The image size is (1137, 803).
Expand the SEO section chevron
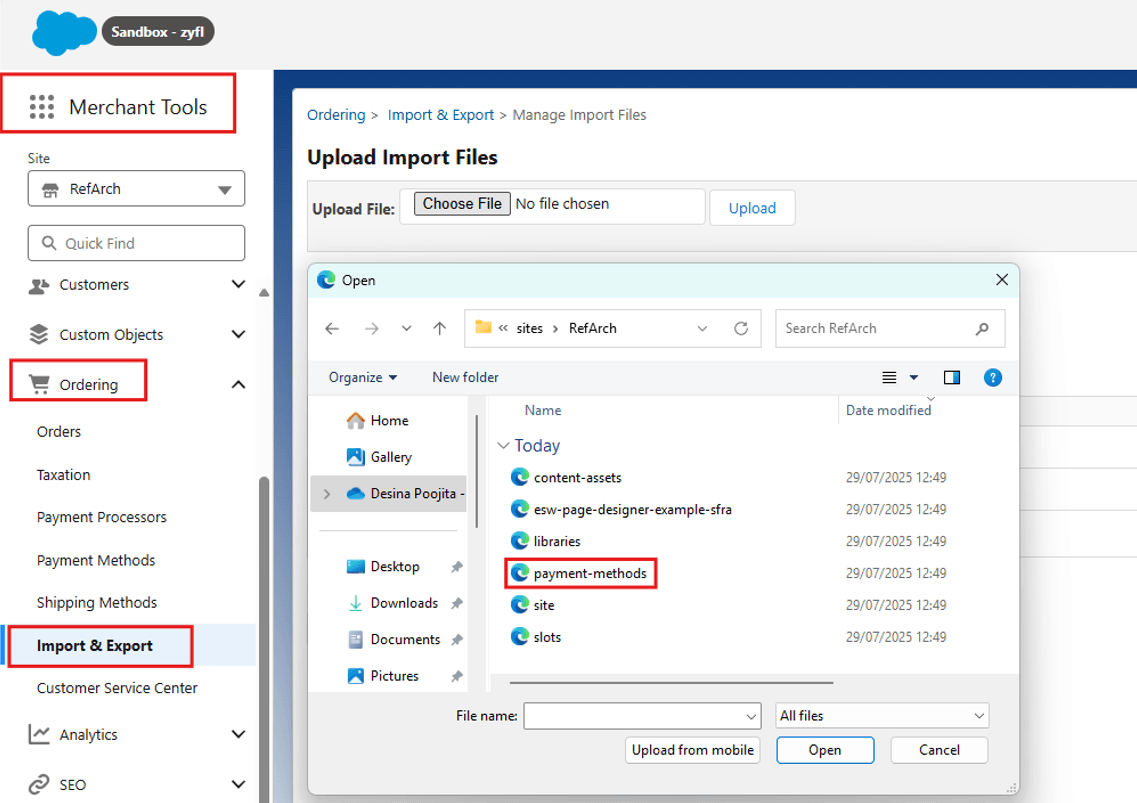click(239, 784)
